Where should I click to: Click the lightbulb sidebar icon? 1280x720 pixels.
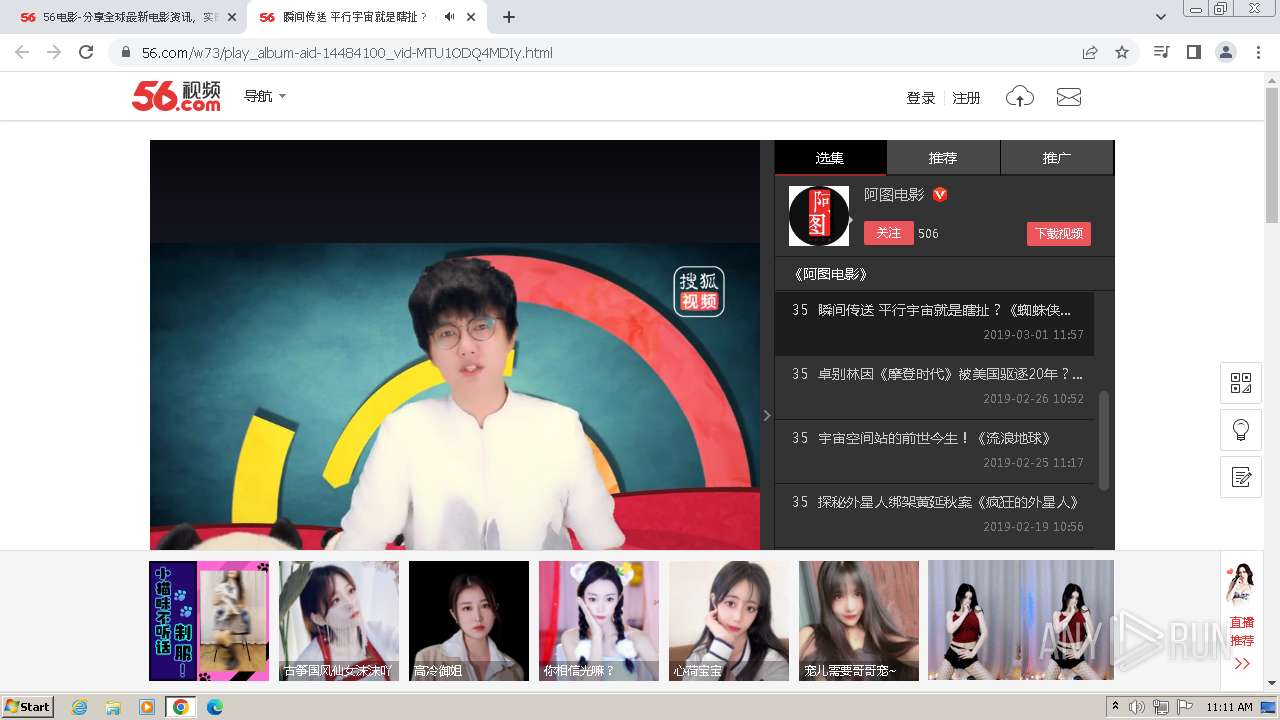click(x=1241, y=430)
